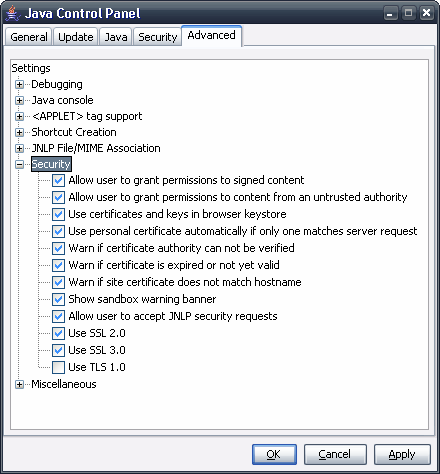Expand the Miscellaneous tree node
This screenshot has width=440, height=474.
19,384
